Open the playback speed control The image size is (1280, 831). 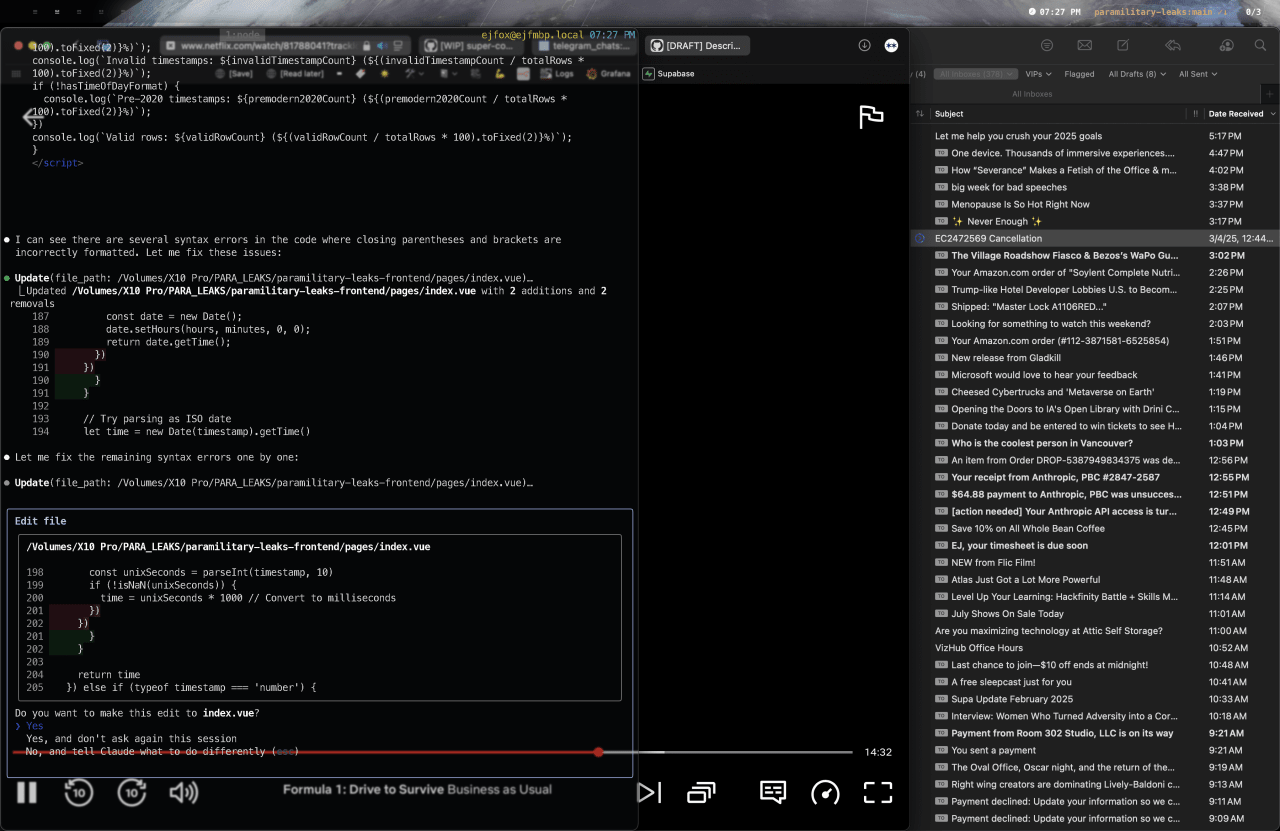pyautogui.click(x=825, y=792)
